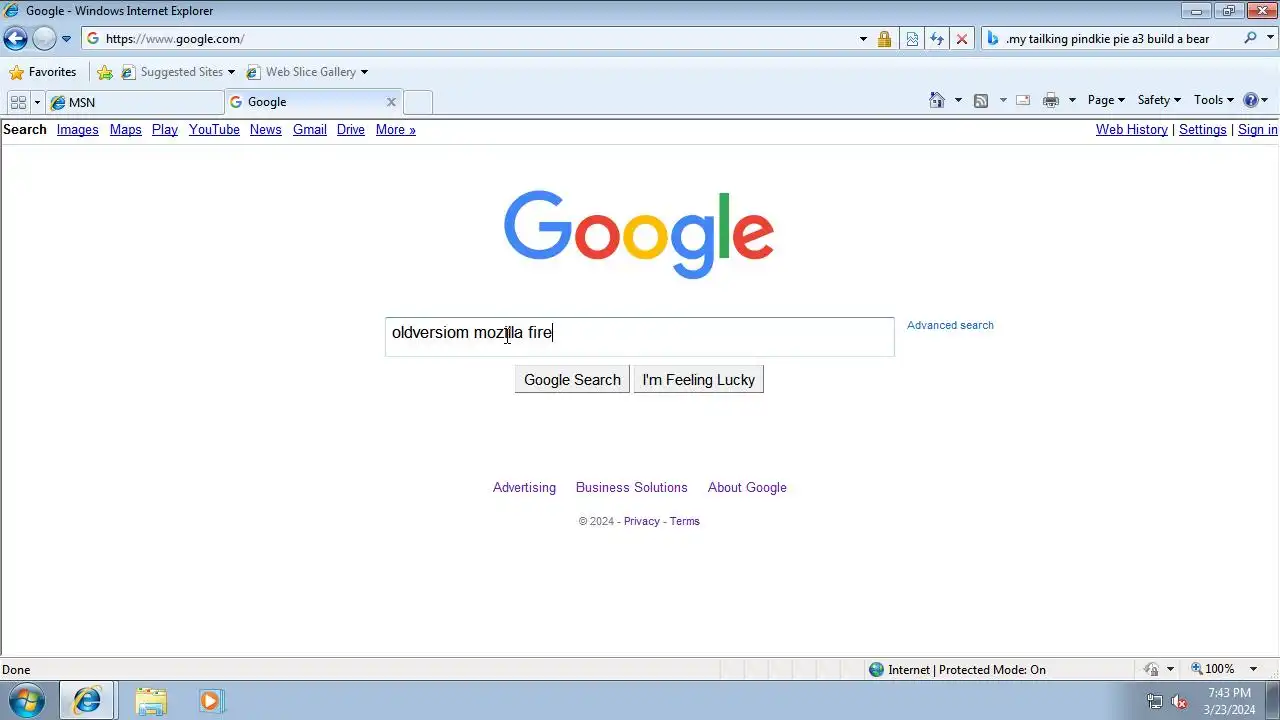Click the address bar URL field
The width and height of the screenshot is (1280, 720).
tap(470, 39)
